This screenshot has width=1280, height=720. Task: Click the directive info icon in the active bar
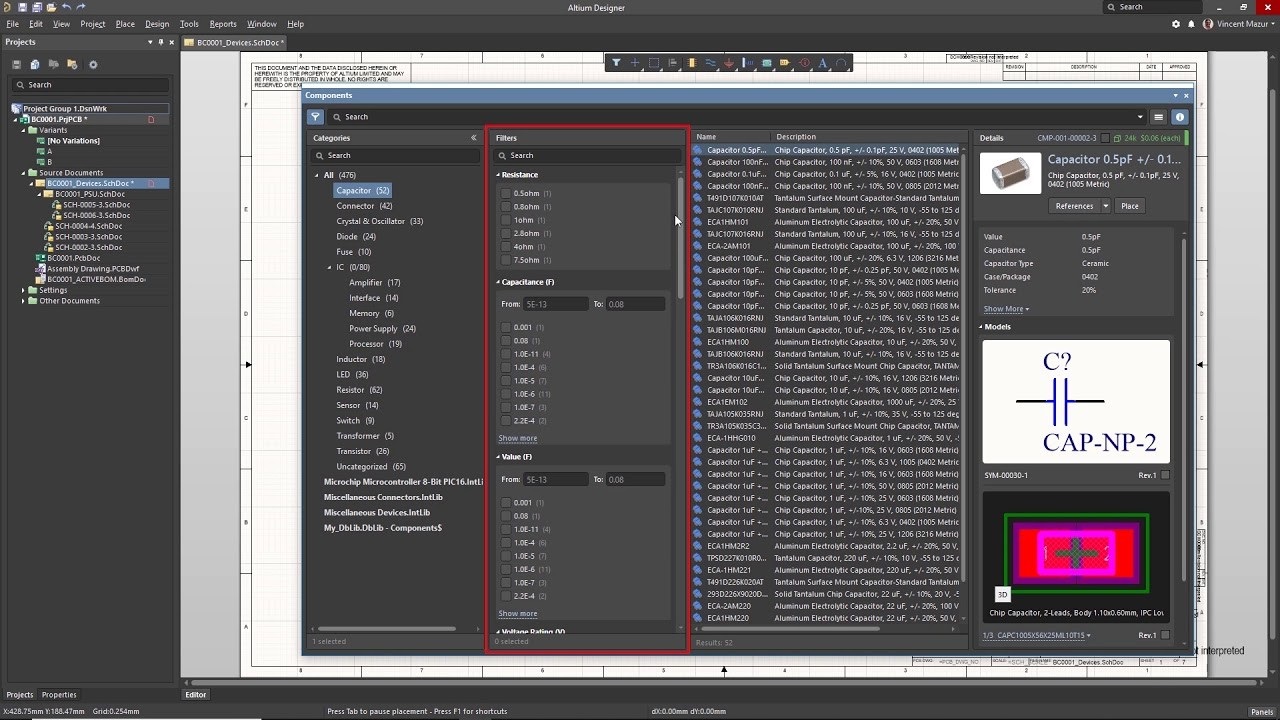[x=804, y=63]
